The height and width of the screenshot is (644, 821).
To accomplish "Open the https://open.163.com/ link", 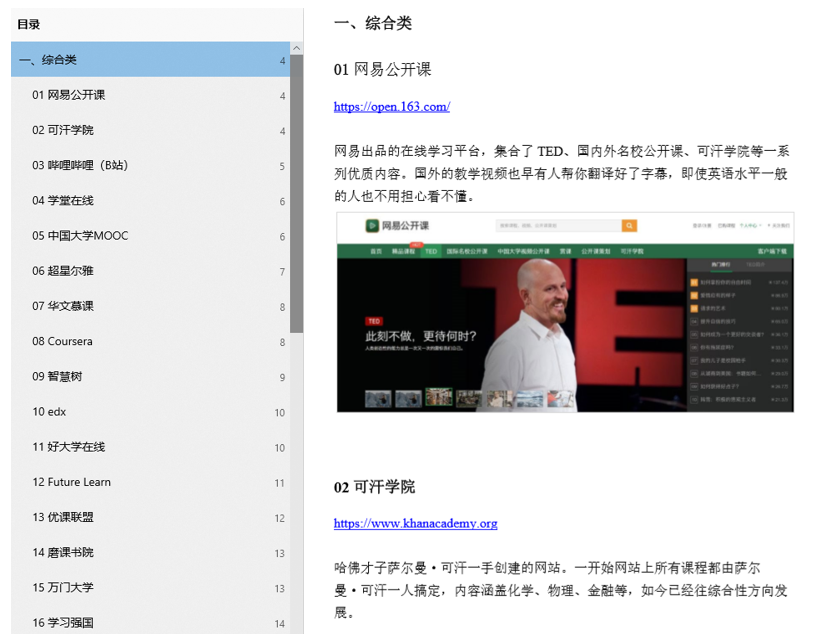I will pos(392,106).
